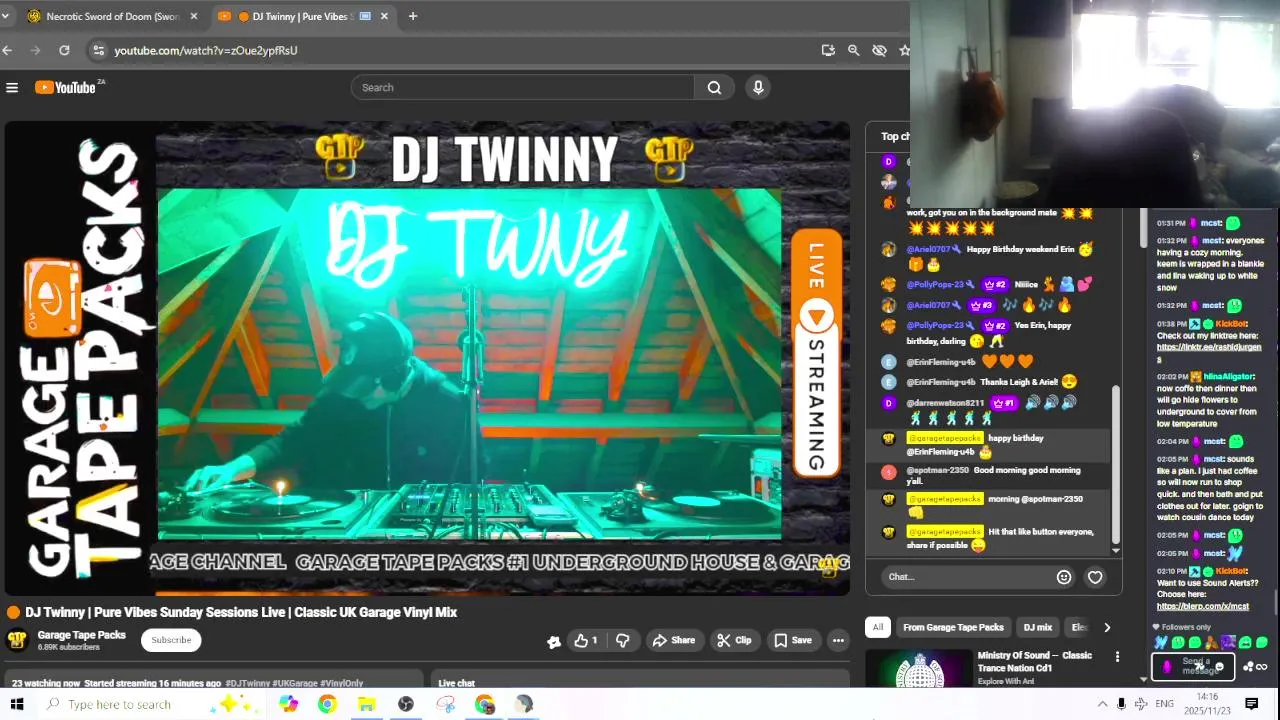Open Windows Start menu
Image resolution: width=1280 pixels, height=720 pixels.
[17, 704]
